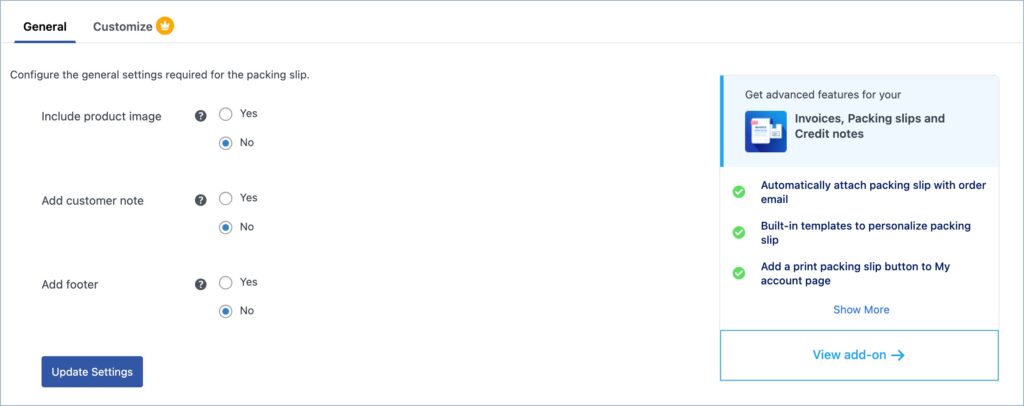Click help icon beside Add customer note

pyautogui.click(x=200, y=200)
